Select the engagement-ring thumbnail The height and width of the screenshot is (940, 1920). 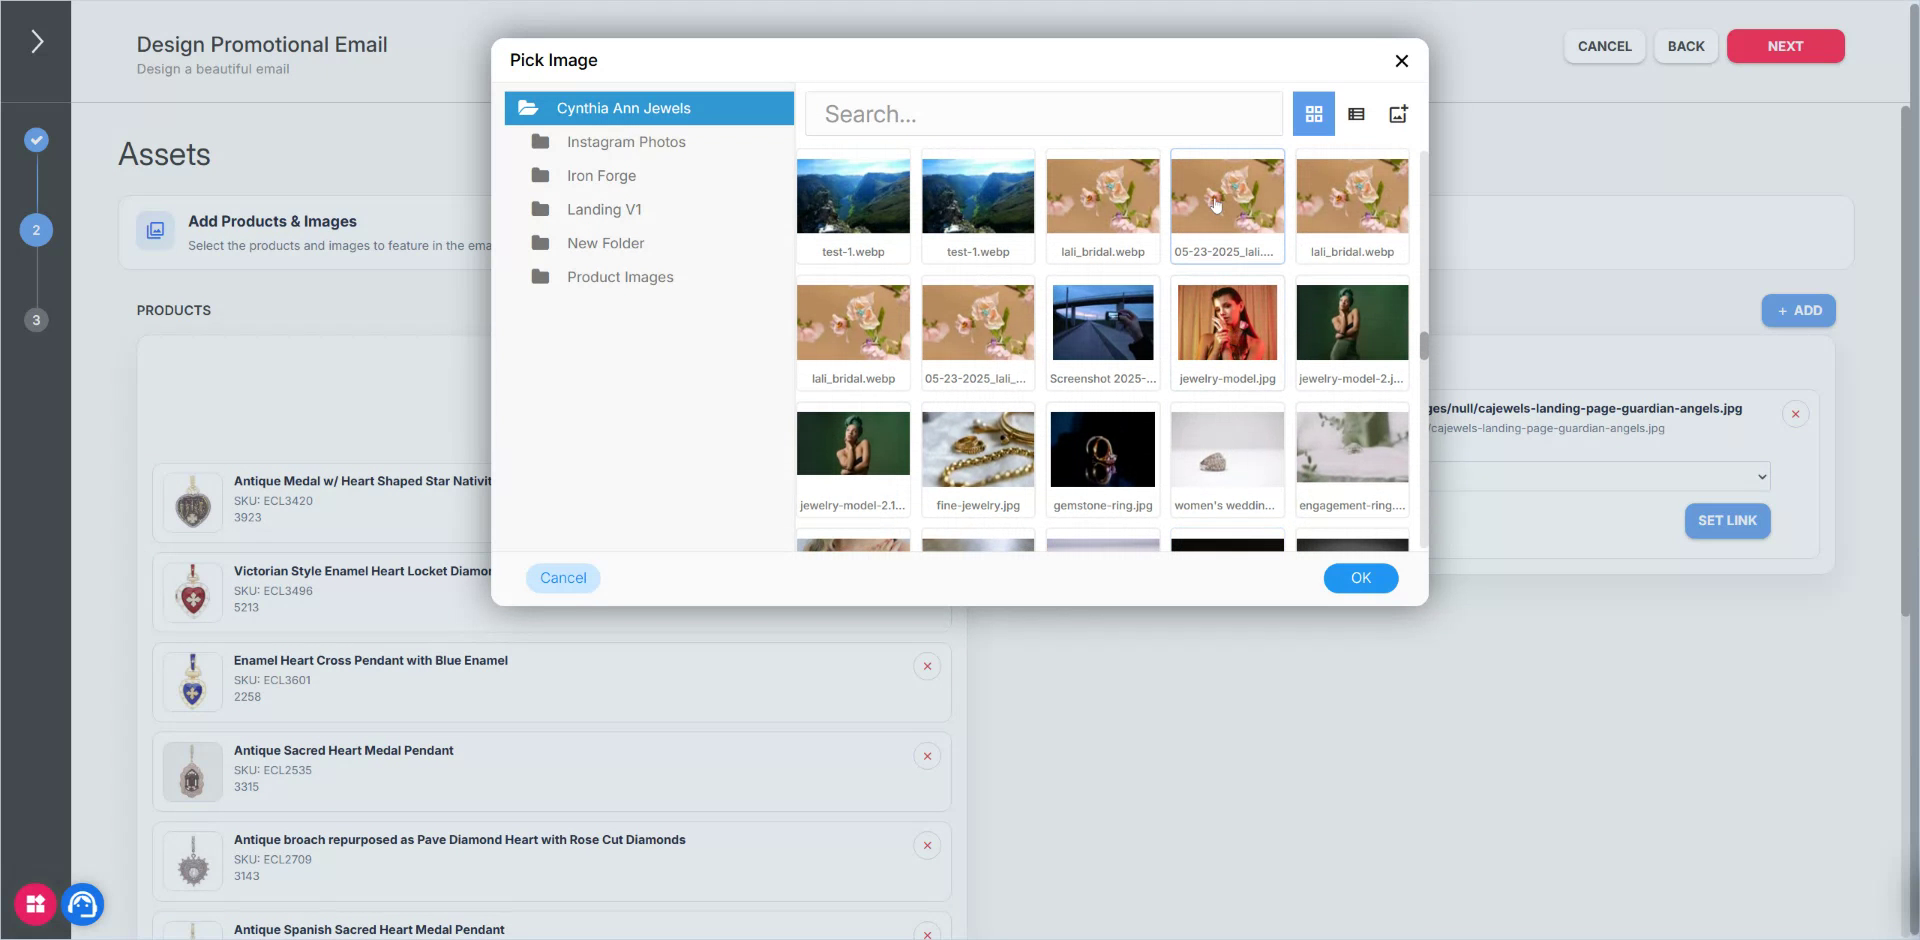(1352, 460)
